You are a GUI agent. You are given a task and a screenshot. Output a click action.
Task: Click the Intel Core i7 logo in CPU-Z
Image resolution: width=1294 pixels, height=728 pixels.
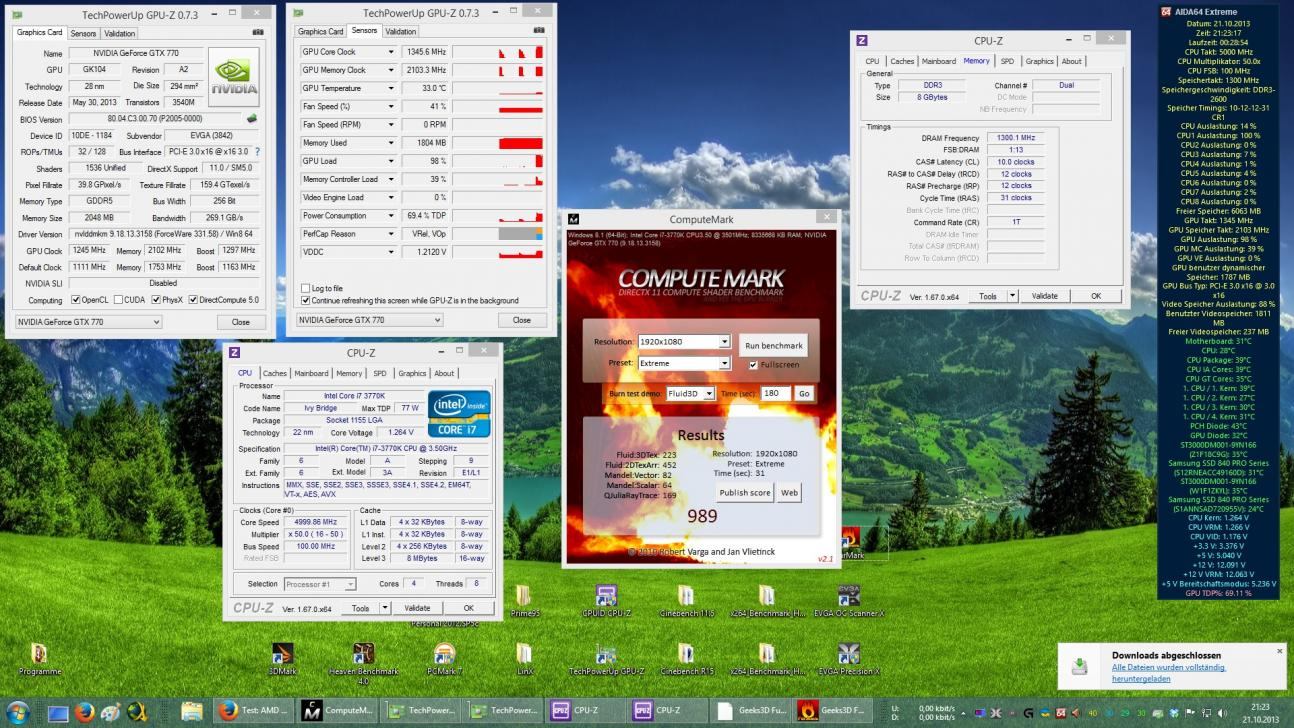(459, 414)
